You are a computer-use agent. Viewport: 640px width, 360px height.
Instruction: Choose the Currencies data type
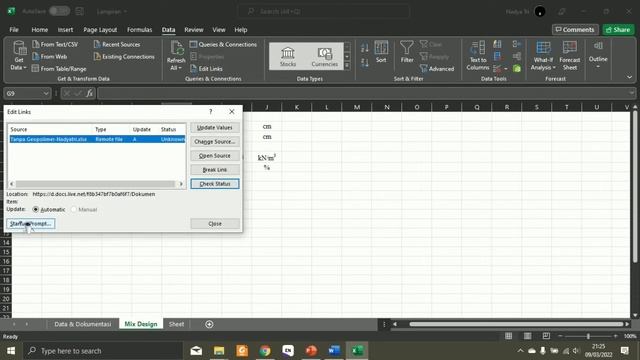[324, 56]
